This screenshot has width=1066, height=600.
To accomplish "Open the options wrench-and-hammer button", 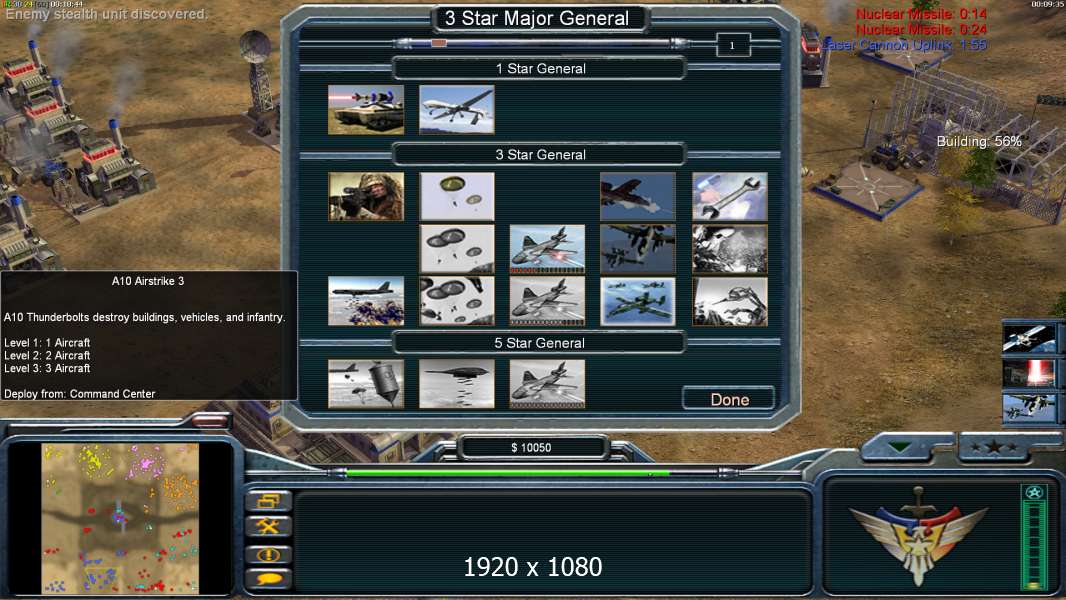I will pyautogui.click(x=269, y=527).
